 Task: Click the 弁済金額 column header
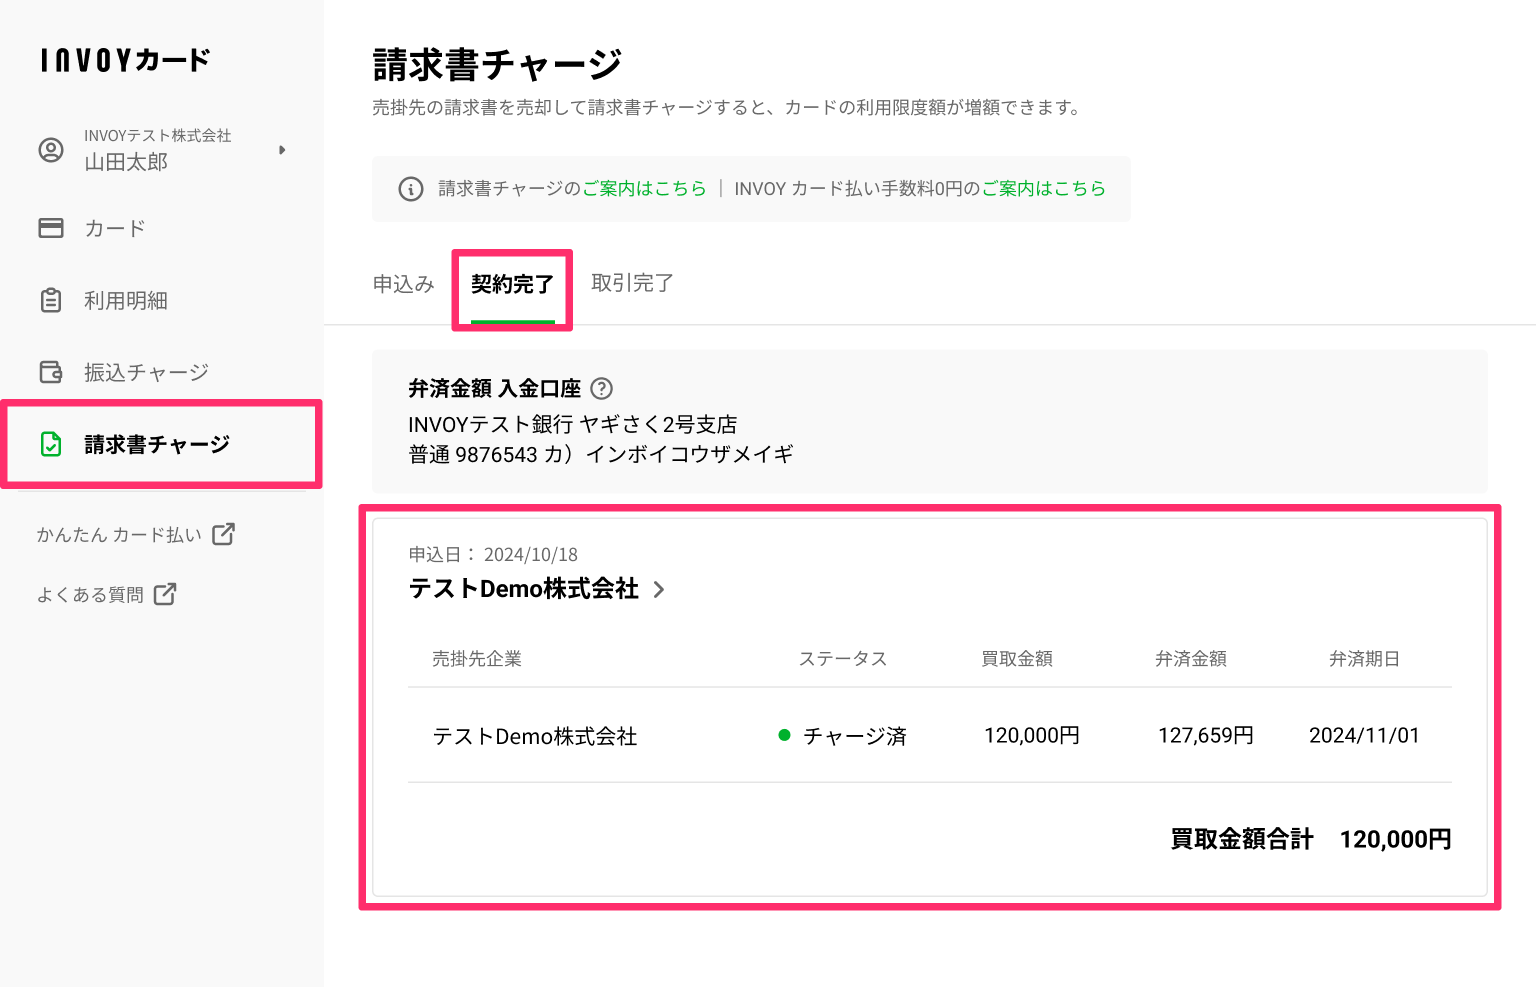[1191, 658]
